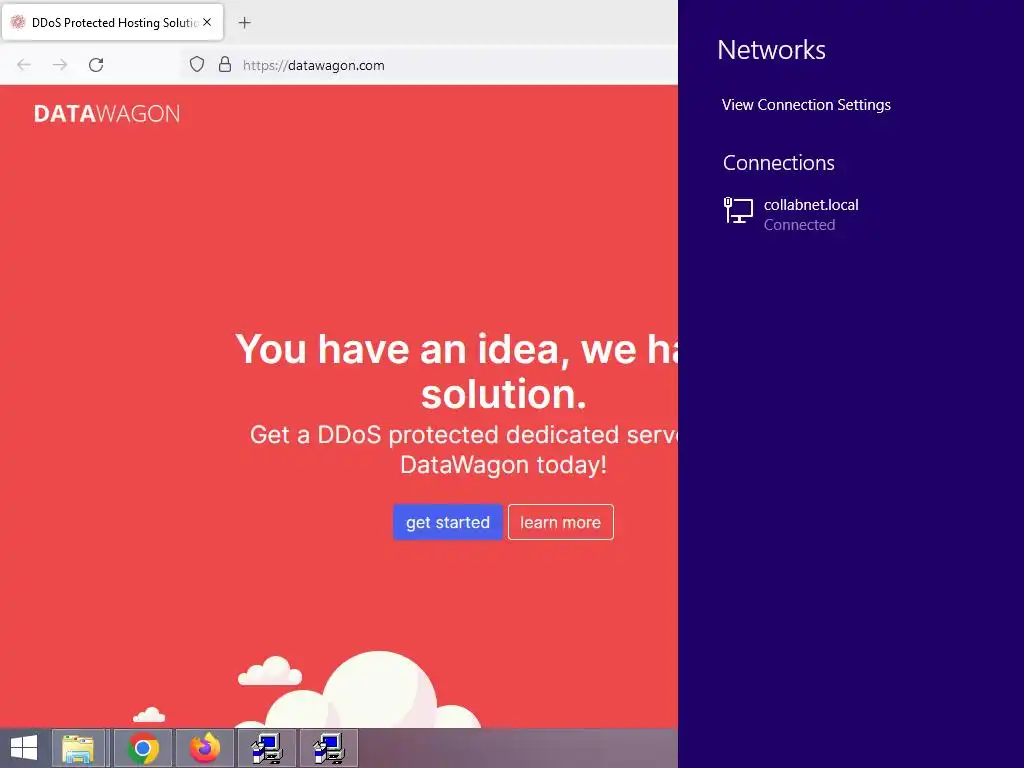Open the second network computers taskbar icon

[328, 748]
